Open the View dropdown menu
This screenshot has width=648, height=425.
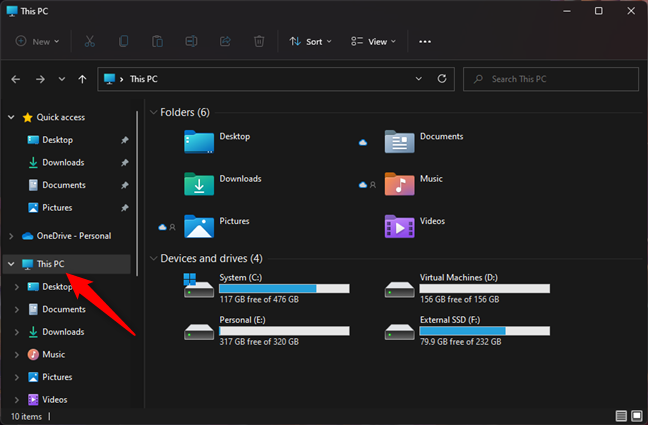click(373, 41)
